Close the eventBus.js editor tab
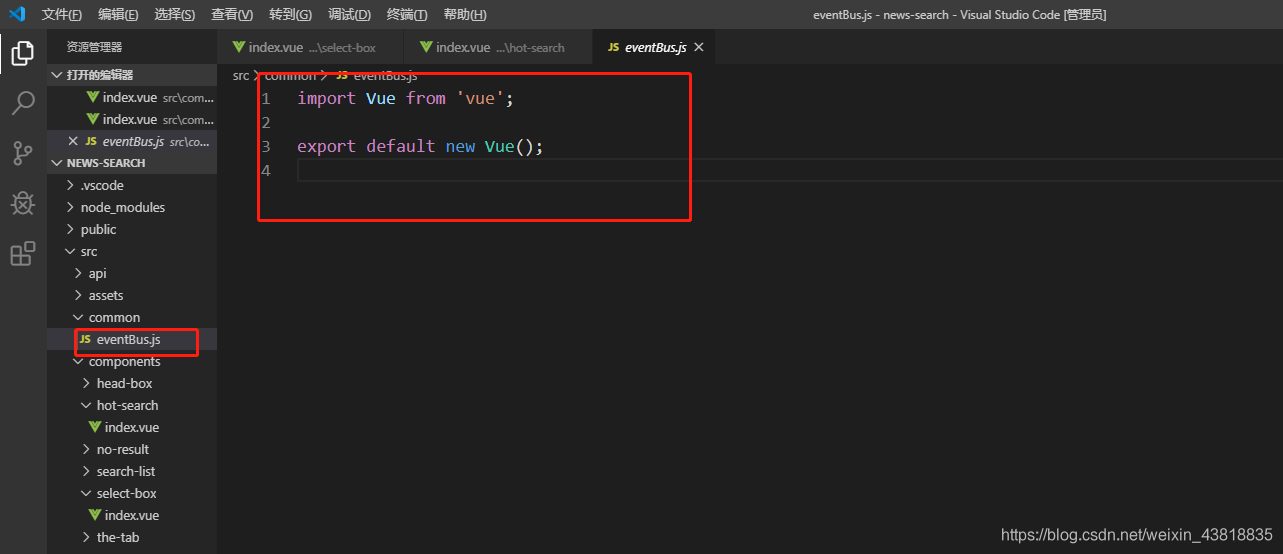Viewport: 1283px width, 554px height. (699, 47)
